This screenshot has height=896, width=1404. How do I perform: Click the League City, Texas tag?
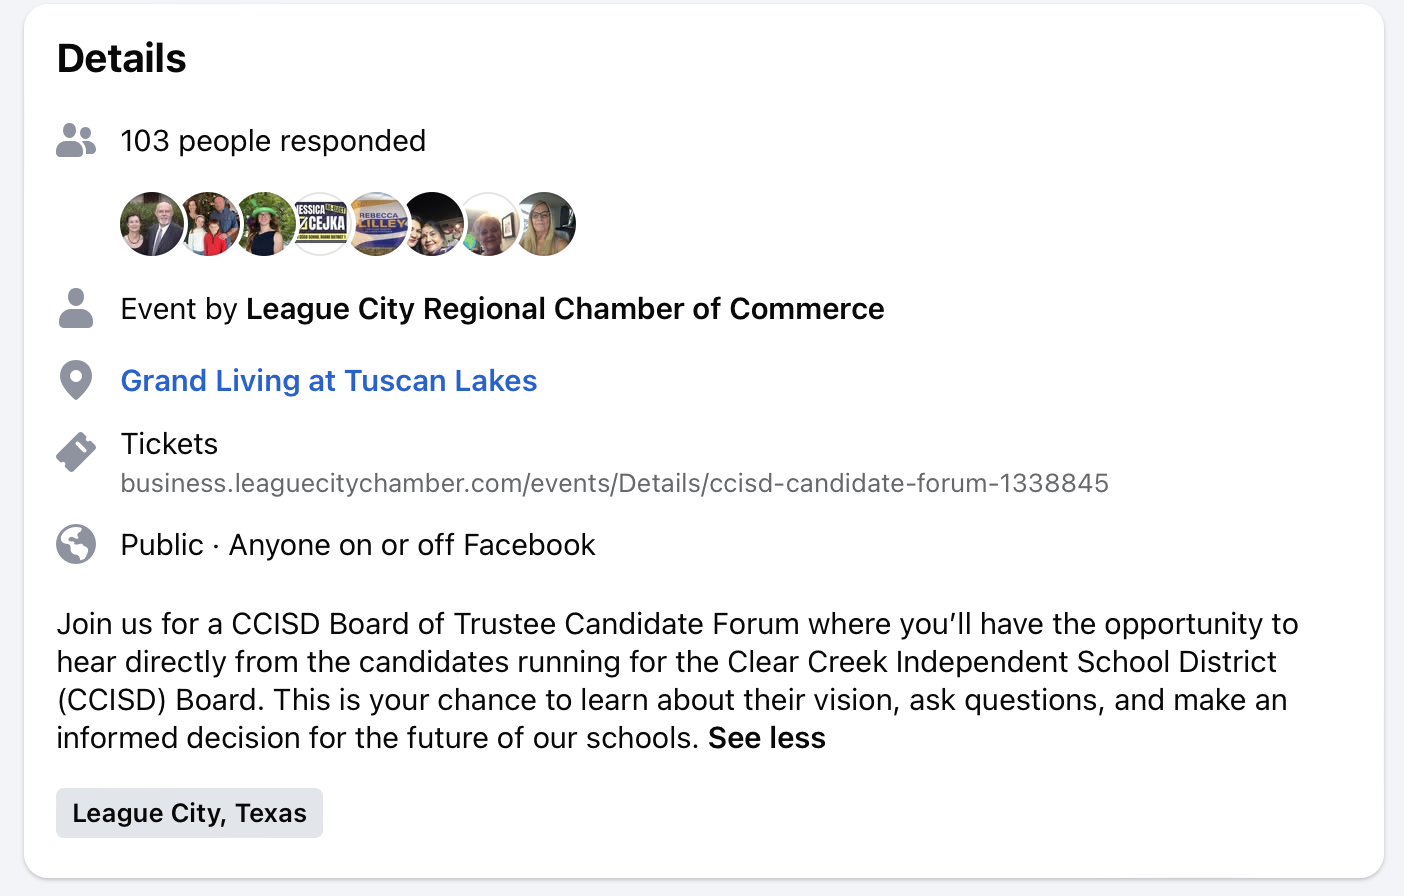coord(189,813)
